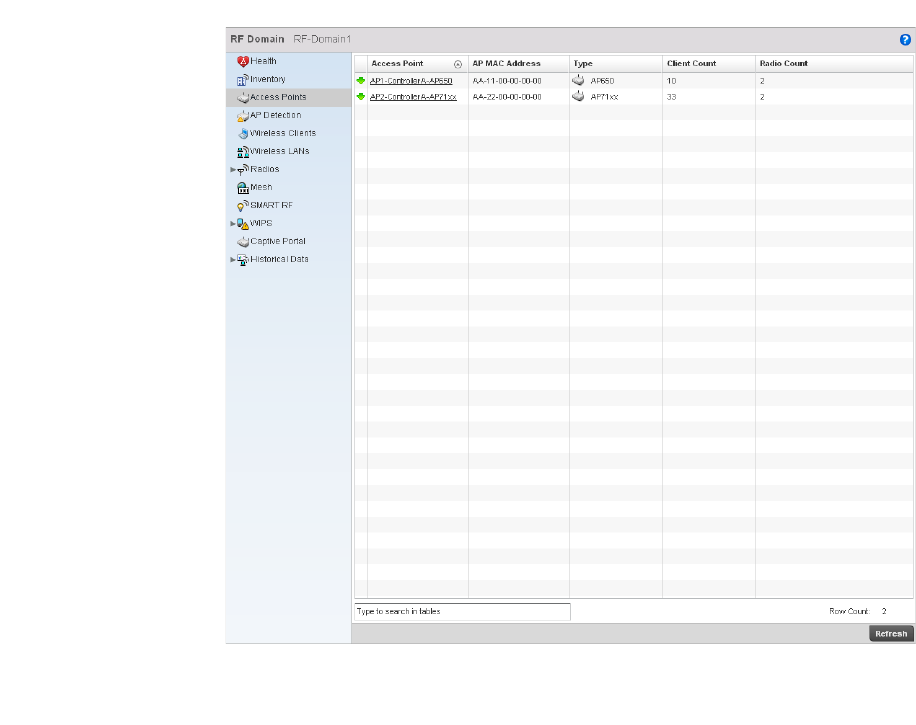This screenshot has width=916, height=725.
Task: Click the AP Detection icon
Action: [x=243, y=116]
